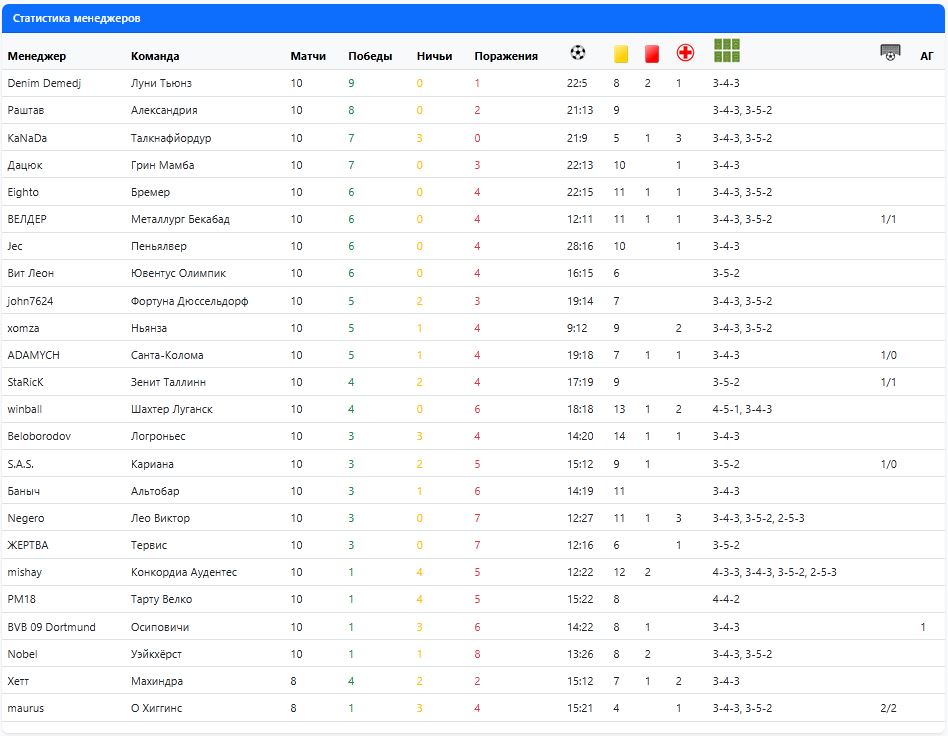Click team name Ньянза
The image size is (948, 736).
point(149,328)
